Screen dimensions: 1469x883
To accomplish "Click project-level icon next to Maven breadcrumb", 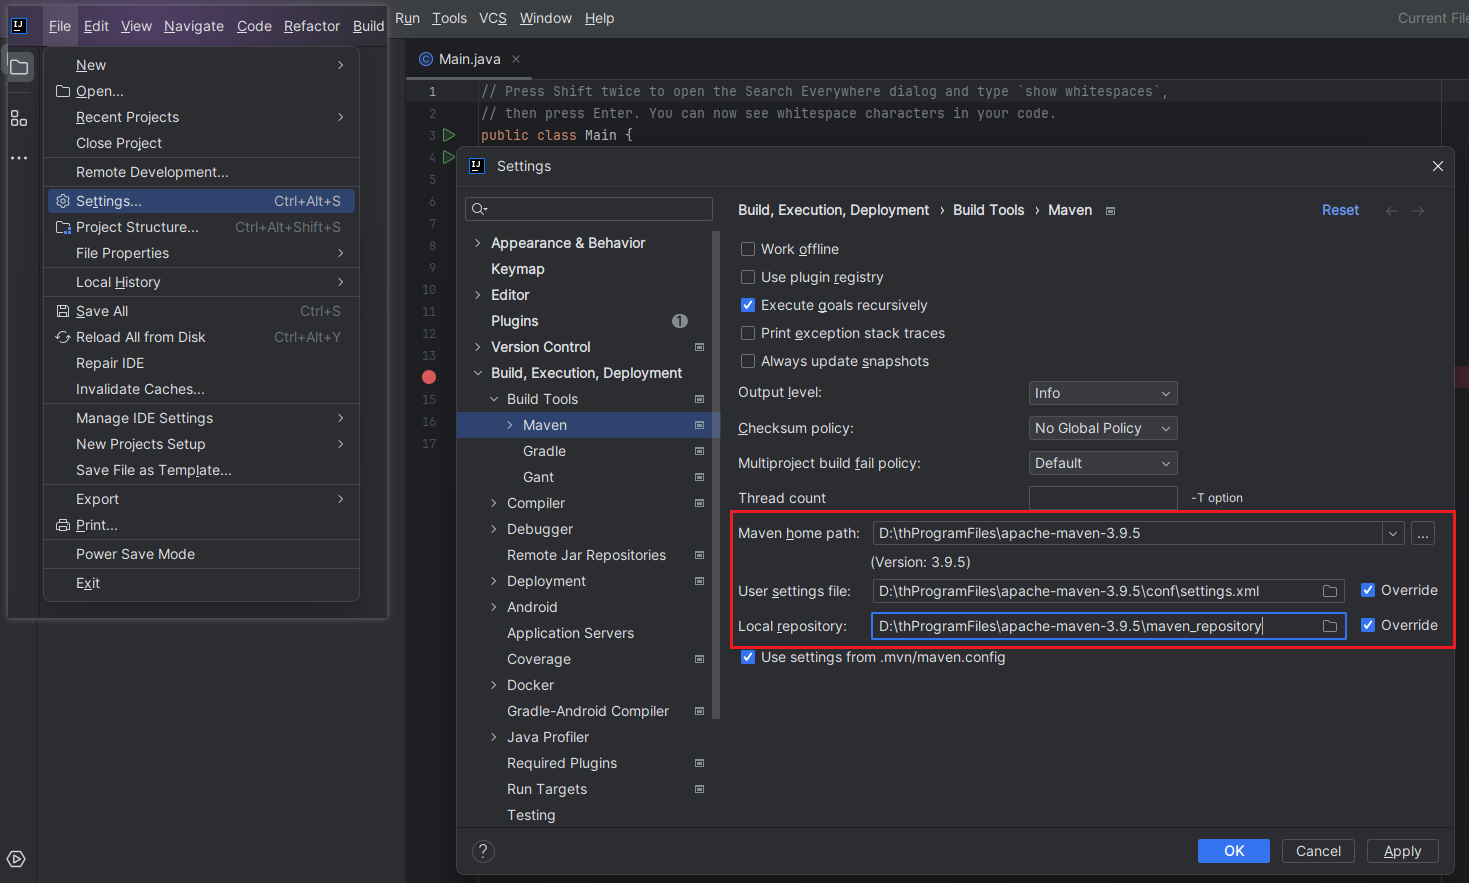I will 1110,211.
